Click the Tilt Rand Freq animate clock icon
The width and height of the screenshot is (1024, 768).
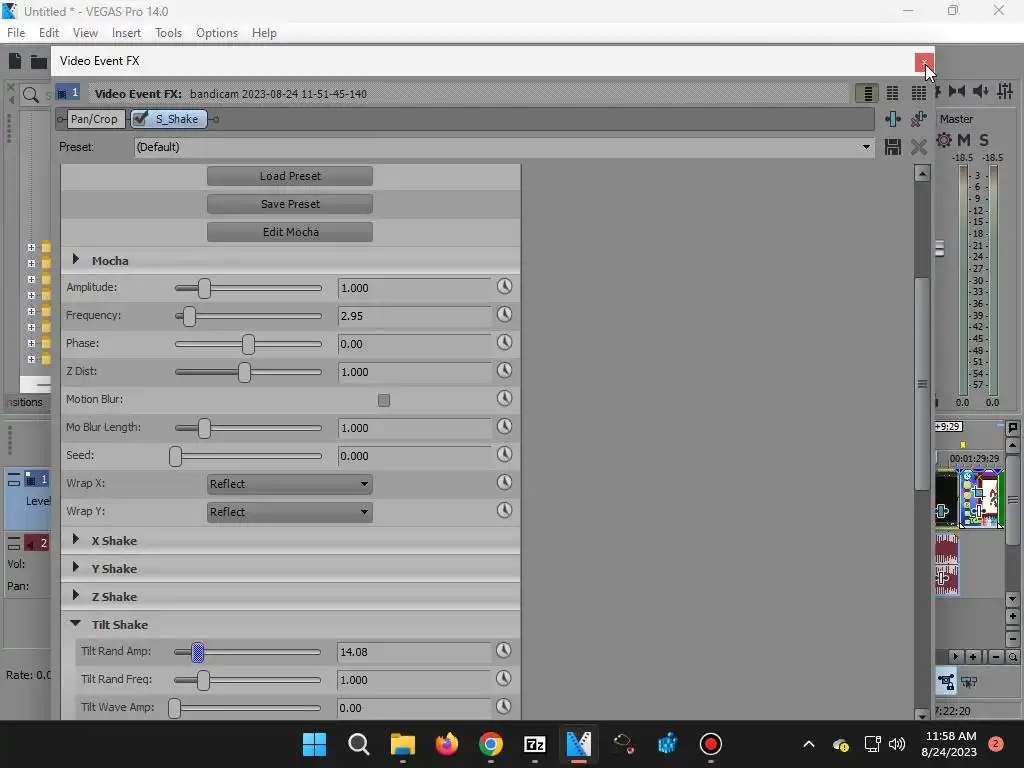click(x=504, y=679)
